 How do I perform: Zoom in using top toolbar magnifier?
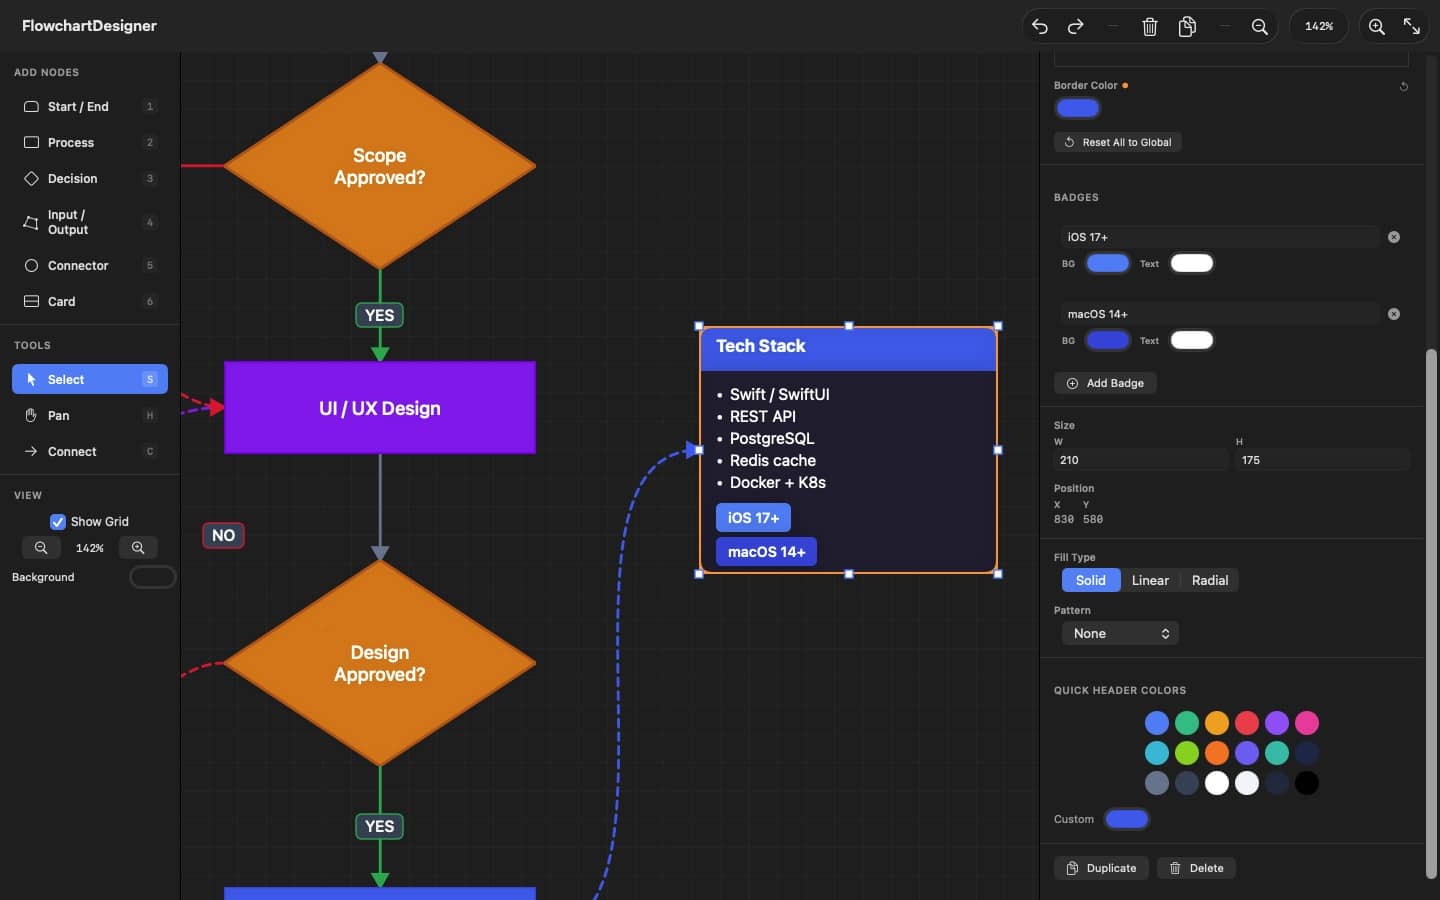(1377, 27)
